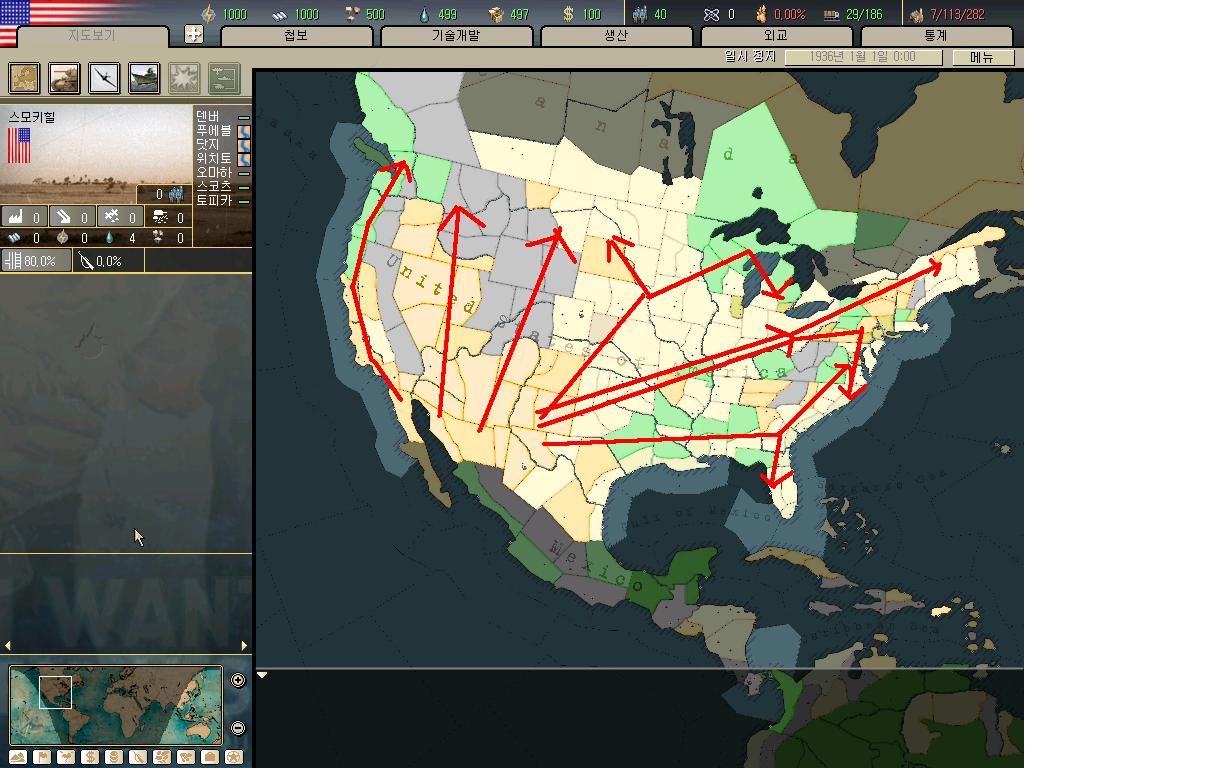Click the left panel scroll-left arrow

8,646
